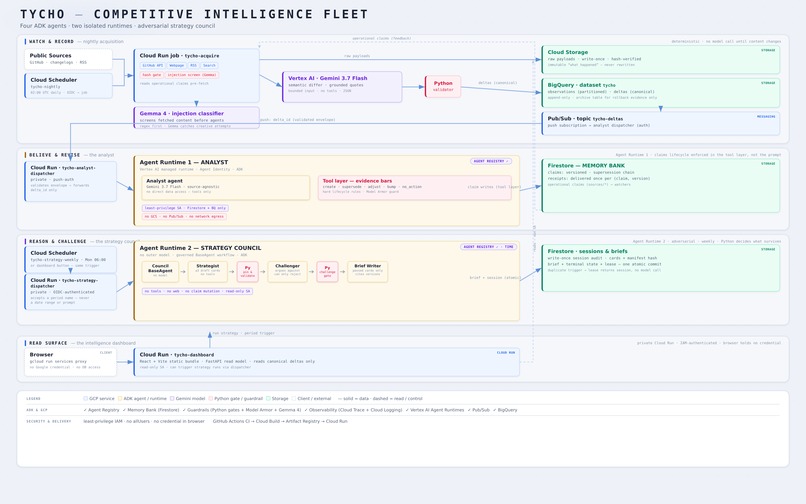Image resolution: width=806 pixels, height=504 pixels.
Task: Click the RSS chip in tycho-acquire
Action: [193, 65]
